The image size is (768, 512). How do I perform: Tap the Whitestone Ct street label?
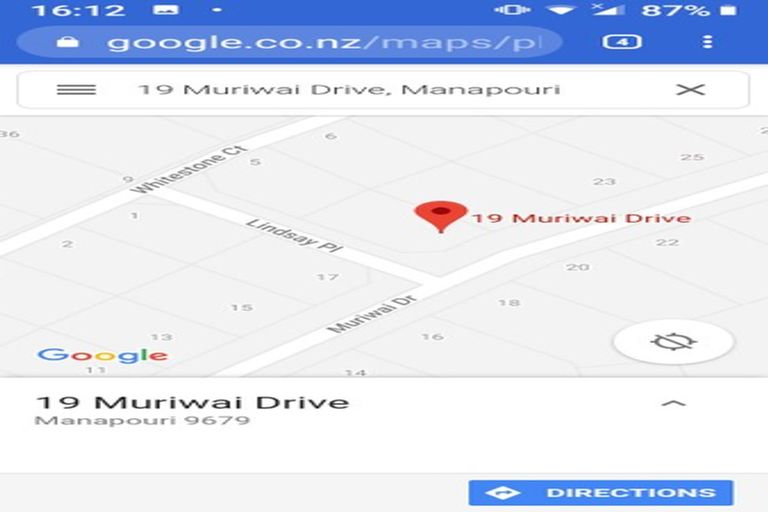(190, 170)
